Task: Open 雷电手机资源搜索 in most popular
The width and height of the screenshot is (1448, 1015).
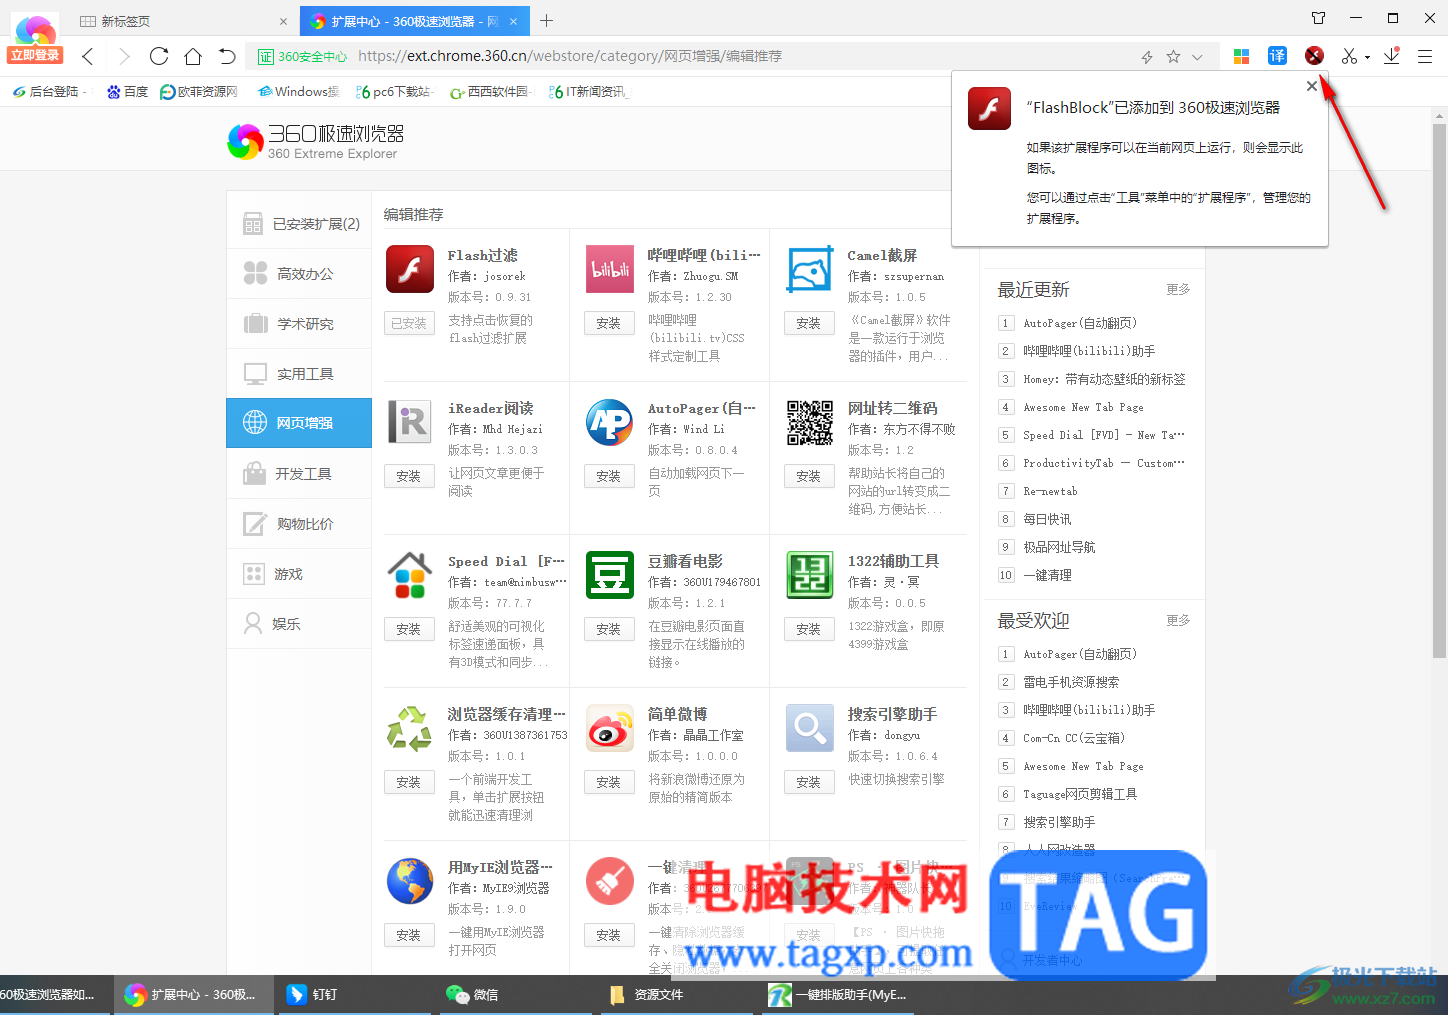Action: pyautogui.click(x=1071, y=682)
